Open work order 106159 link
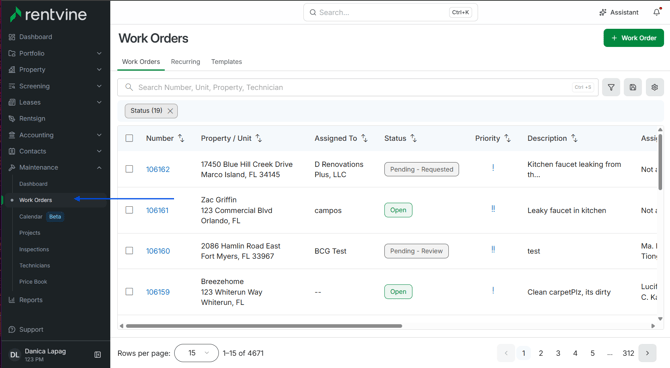 point(158,292)
